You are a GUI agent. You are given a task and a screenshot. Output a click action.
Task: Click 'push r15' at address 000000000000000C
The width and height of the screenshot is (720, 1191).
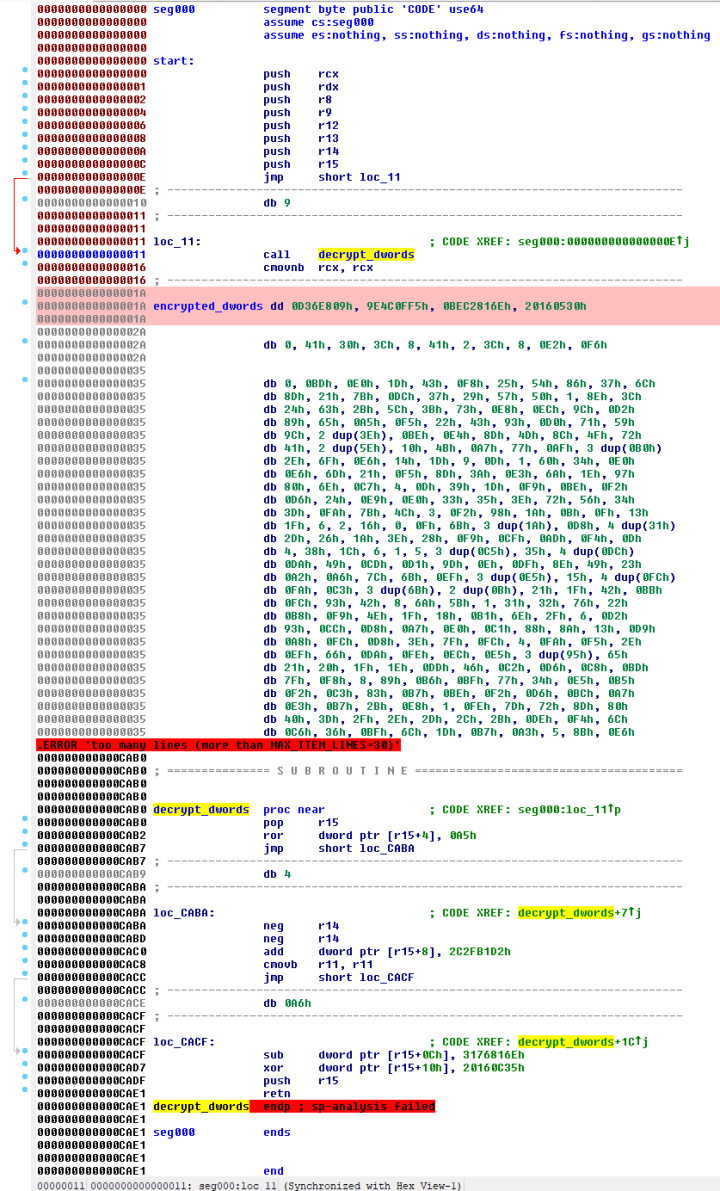click(x=301, y=164)
